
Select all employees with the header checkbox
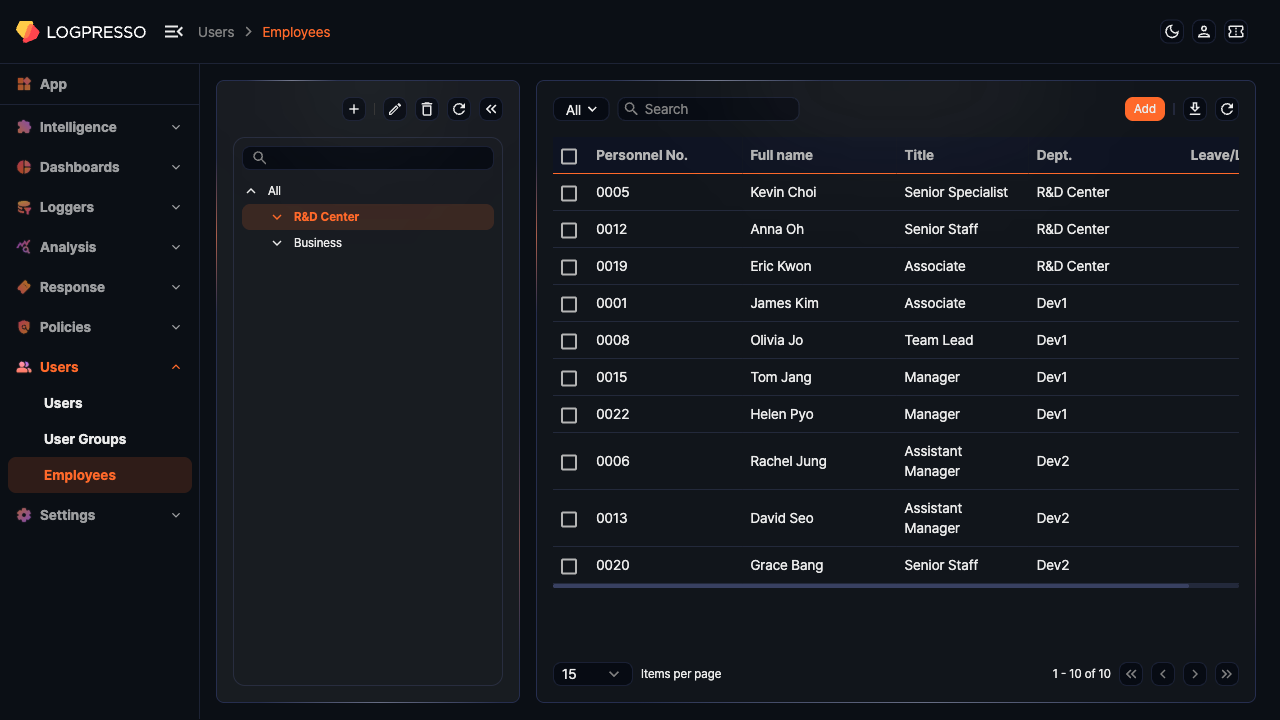[569, 156]
